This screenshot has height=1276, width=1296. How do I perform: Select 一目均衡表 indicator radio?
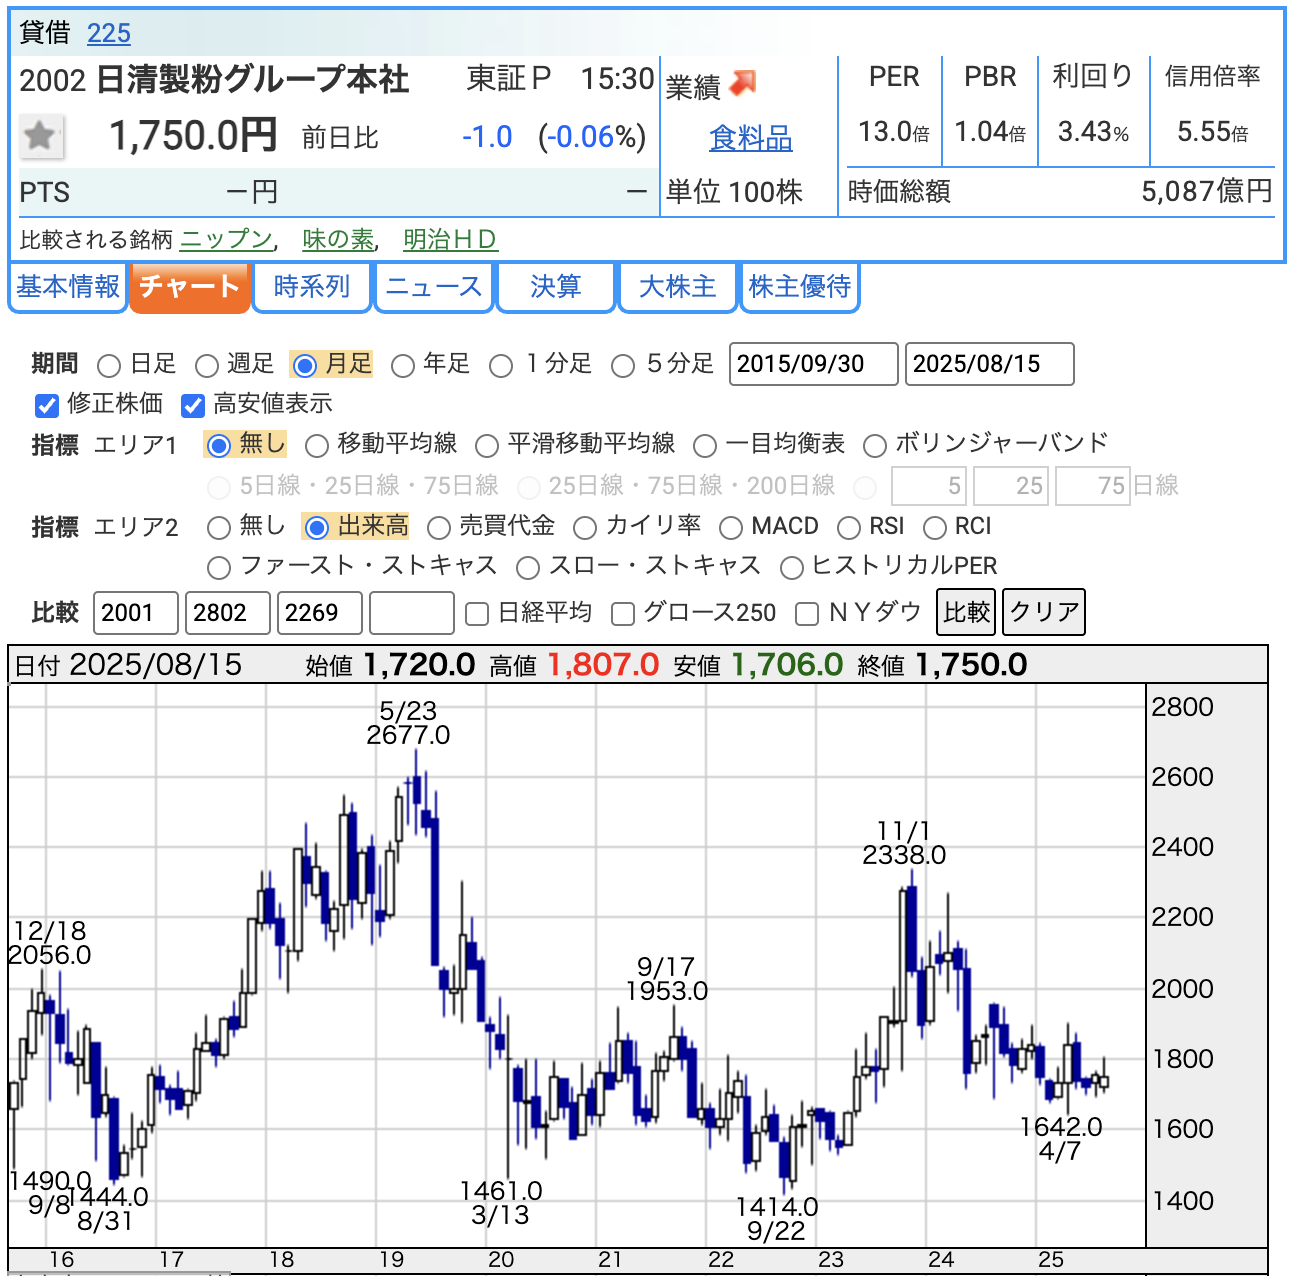[705, 445]
